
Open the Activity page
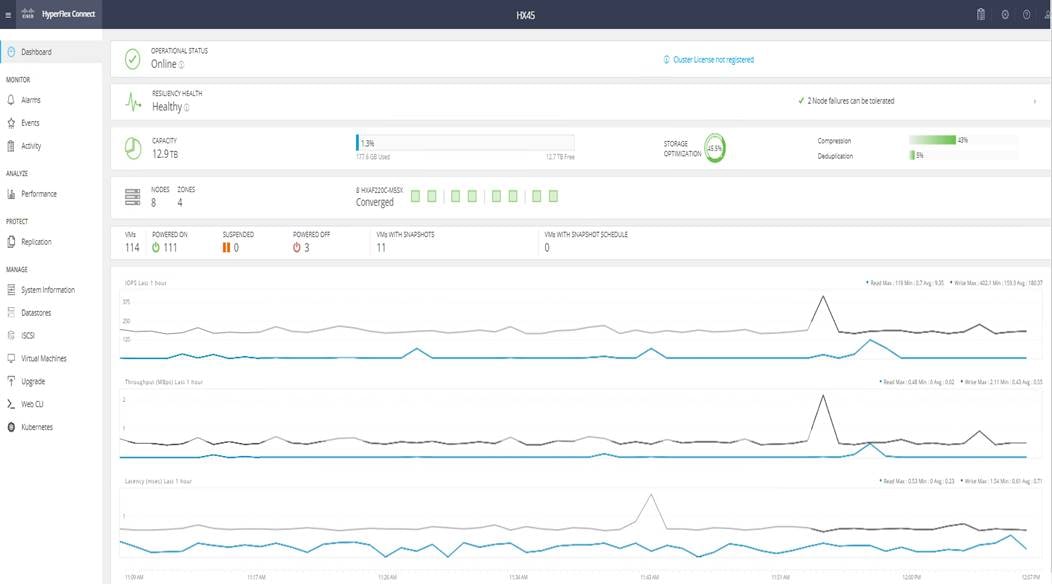pos(31,146)
